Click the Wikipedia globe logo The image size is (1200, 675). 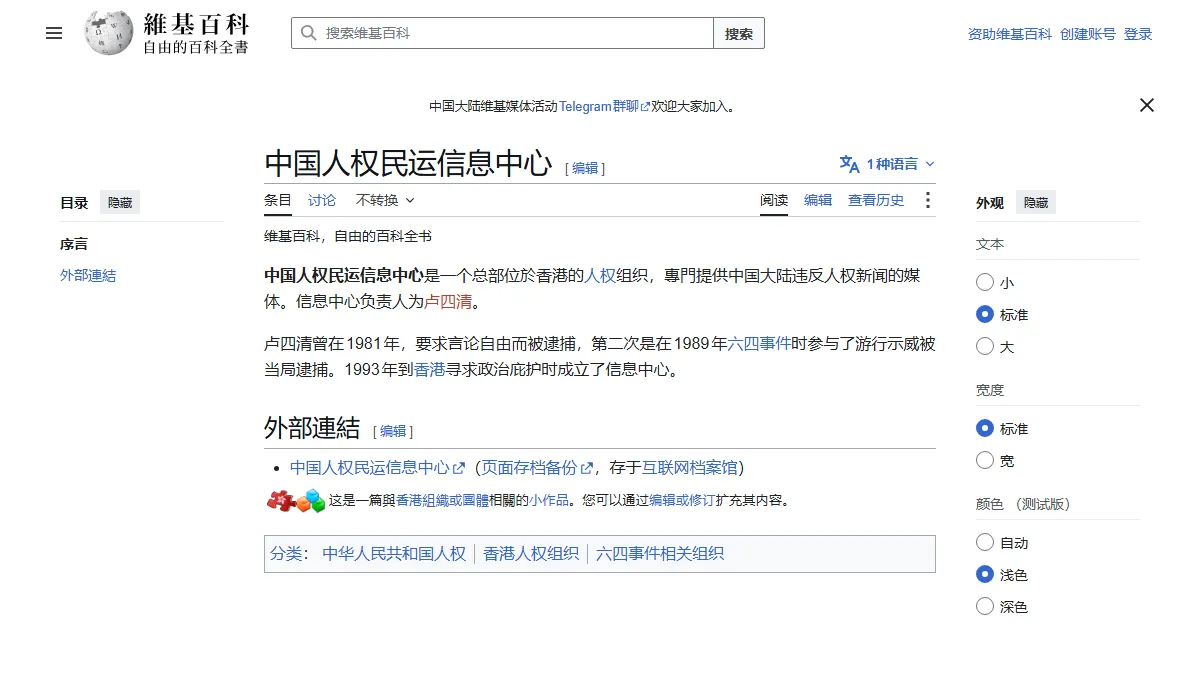coord(109,33)
